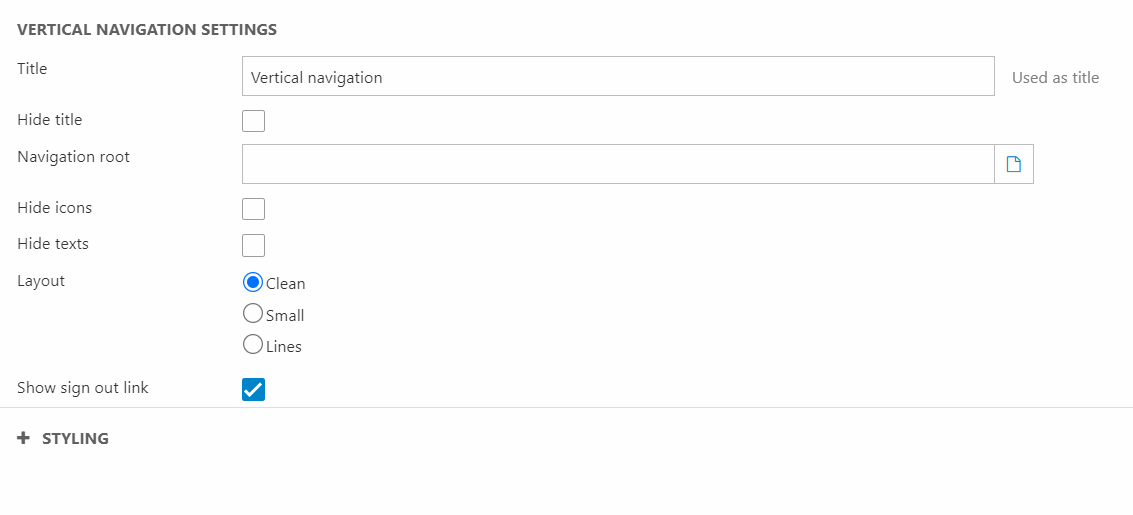Screen dimensions: 1133x515
Task: Select the Clean layout radio button
Action: pyautogui.click(x=253, y=282)
